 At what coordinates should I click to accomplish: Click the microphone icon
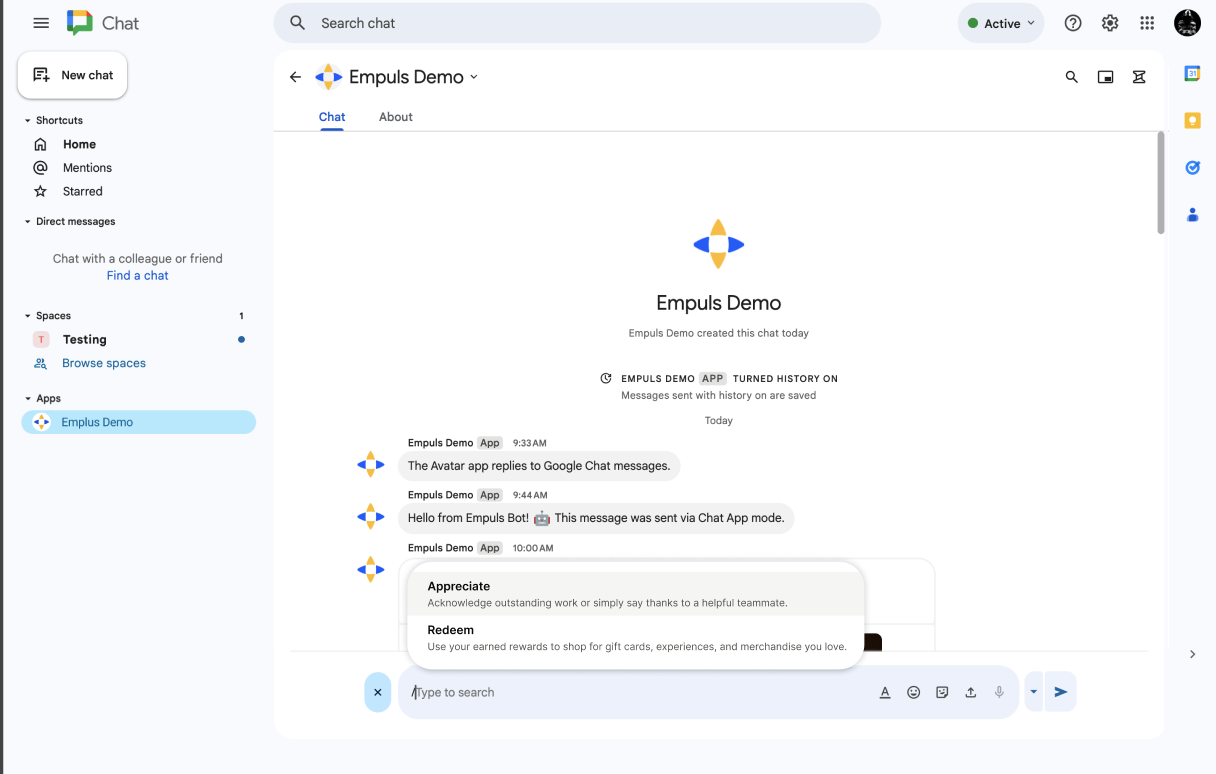click(999, 692)
